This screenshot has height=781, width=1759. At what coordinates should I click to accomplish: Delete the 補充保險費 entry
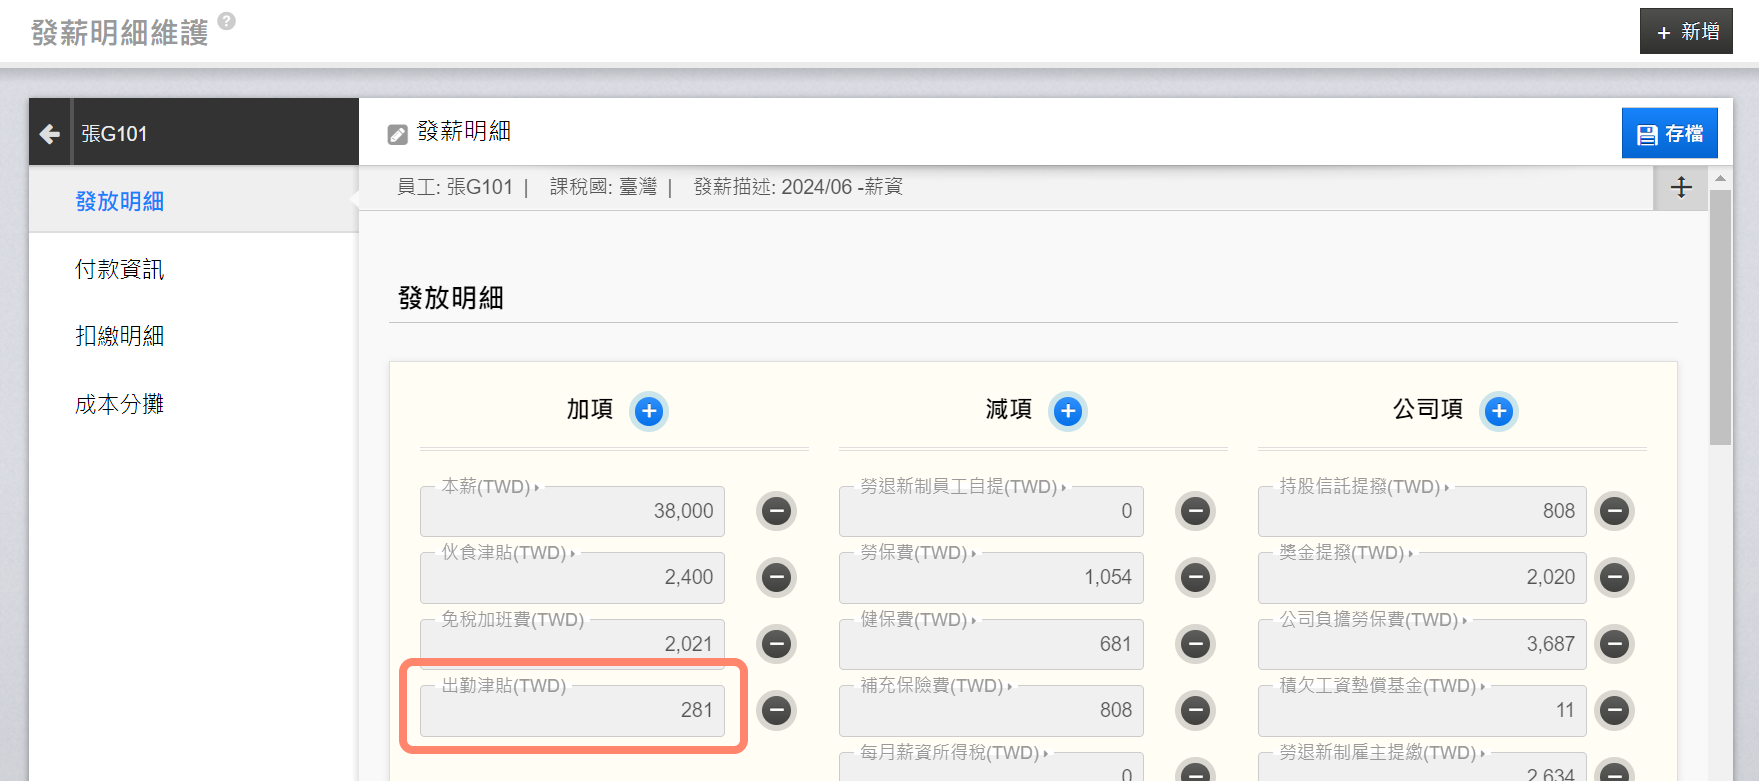(x=1195, y=710)
